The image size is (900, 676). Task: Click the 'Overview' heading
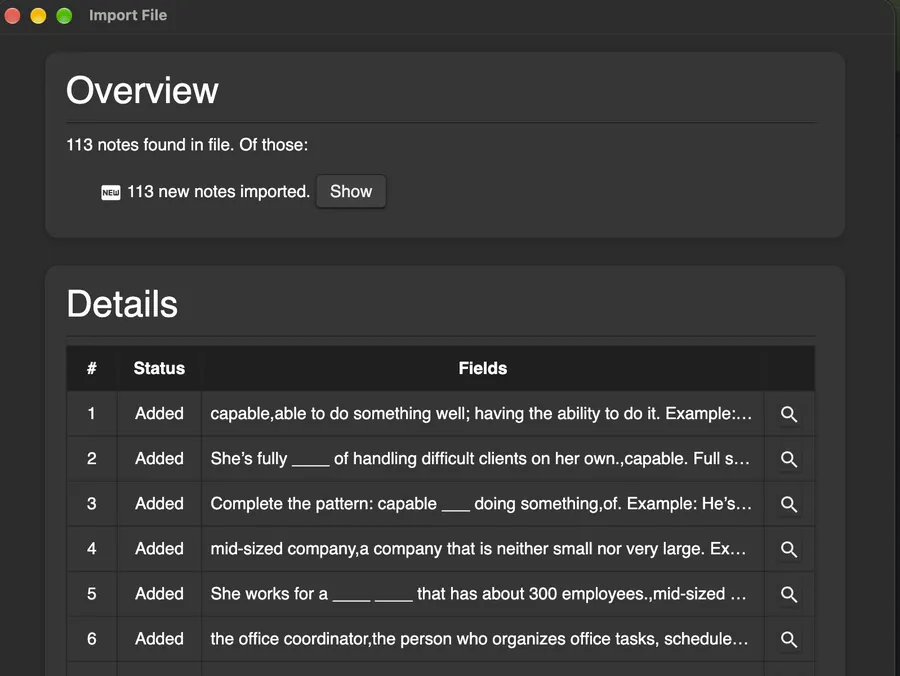tap(142, 91)
